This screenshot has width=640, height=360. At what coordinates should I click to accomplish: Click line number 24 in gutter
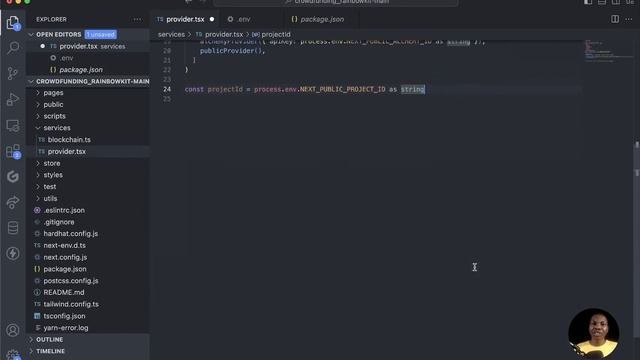tap(167, 89)
